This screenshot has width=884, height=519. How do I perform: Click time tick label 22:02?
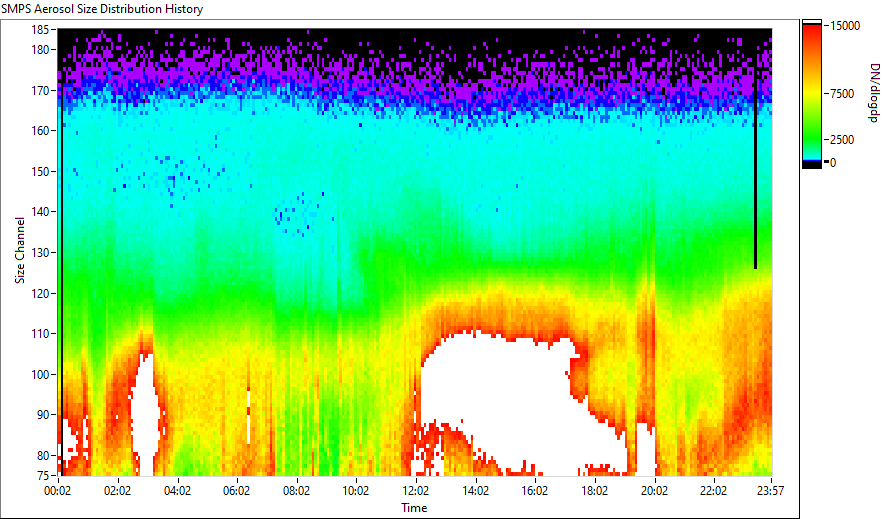(x=713, y=491)
